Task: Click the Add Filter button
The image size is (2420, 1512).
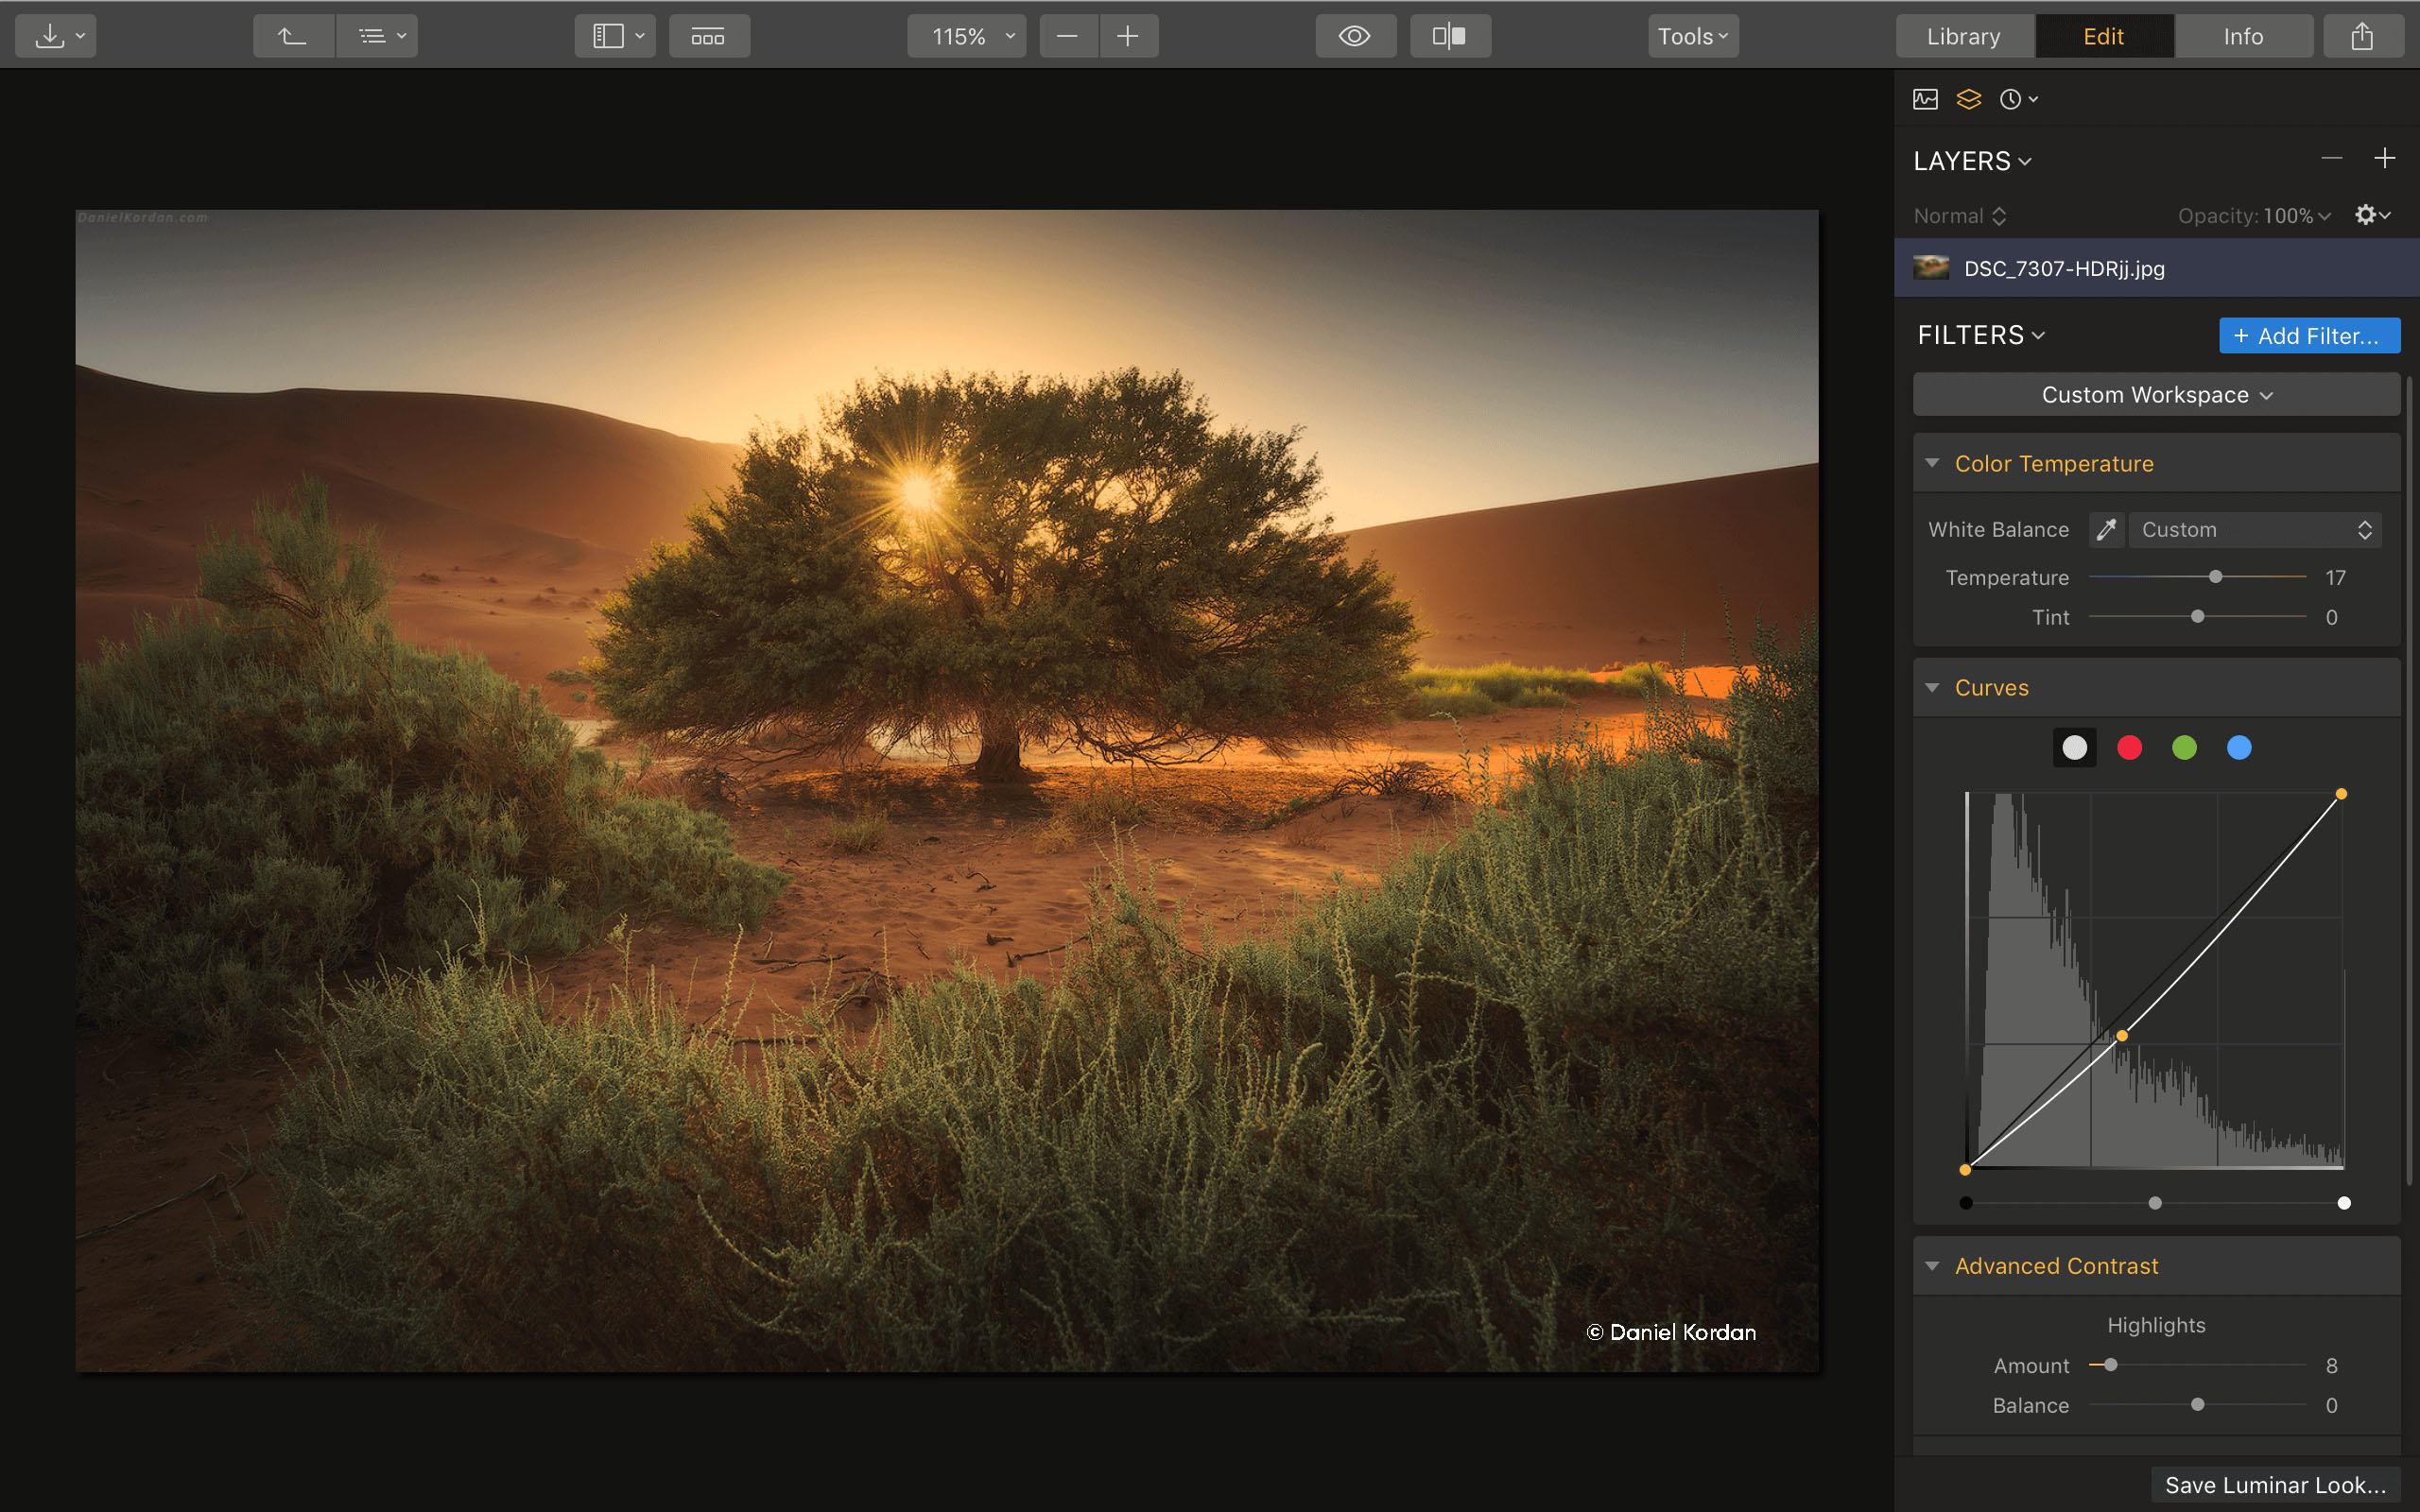Action: pyautogui.click(x=2309, y=335)
